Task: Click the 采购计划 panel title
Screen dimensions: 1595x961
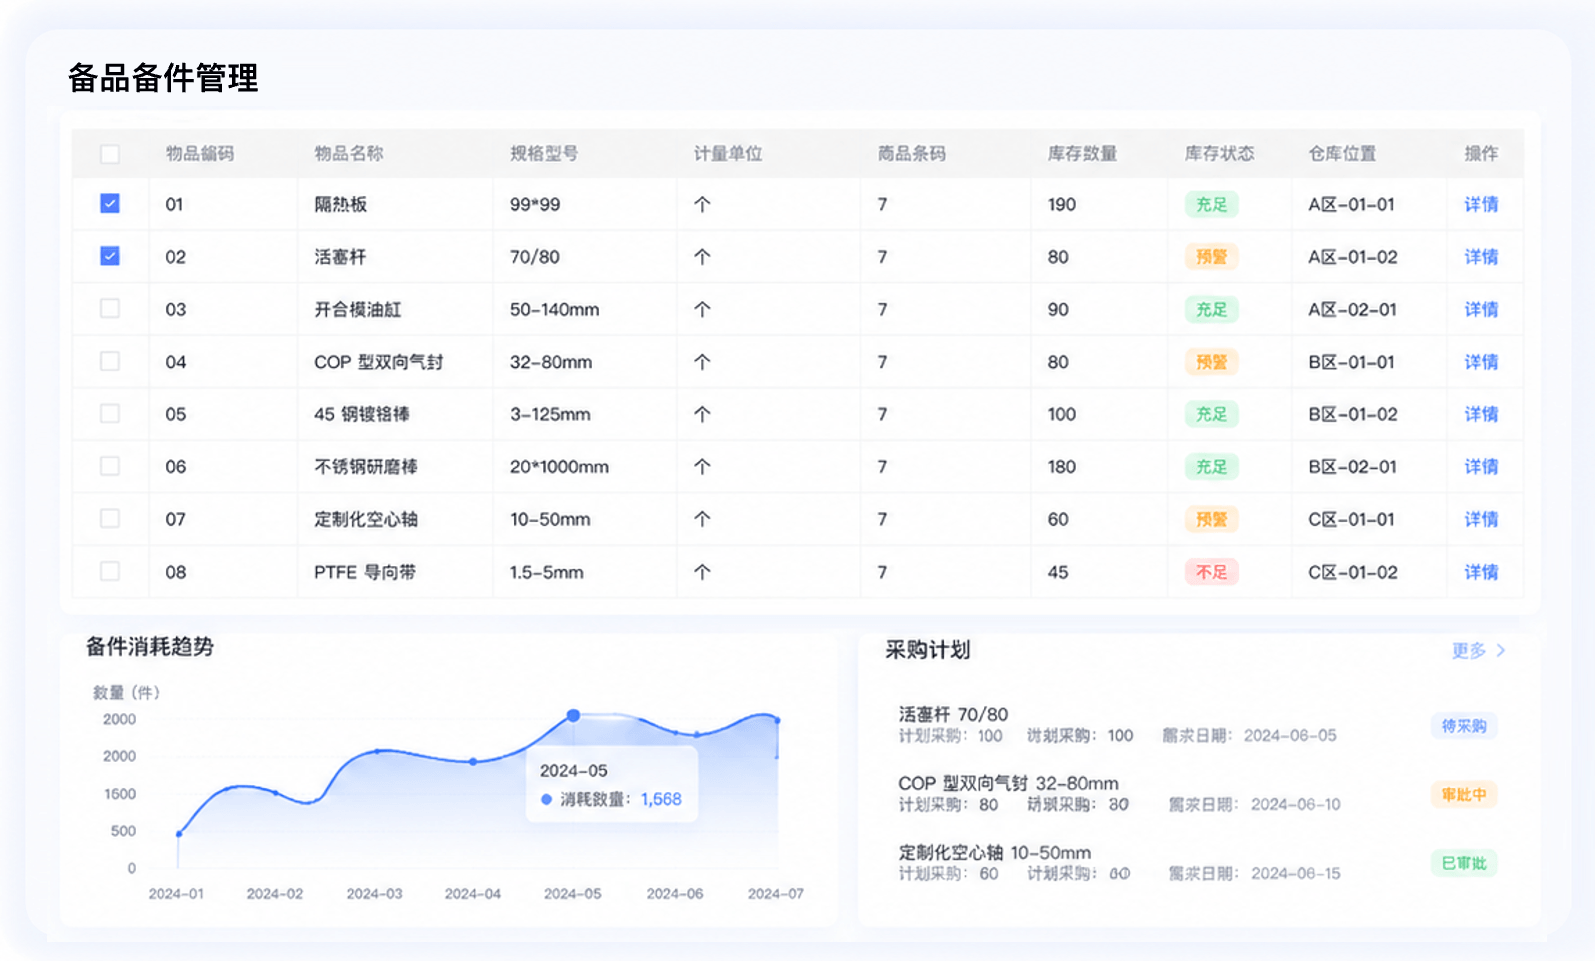Action: pyautogui.click(x=928, y=650)
